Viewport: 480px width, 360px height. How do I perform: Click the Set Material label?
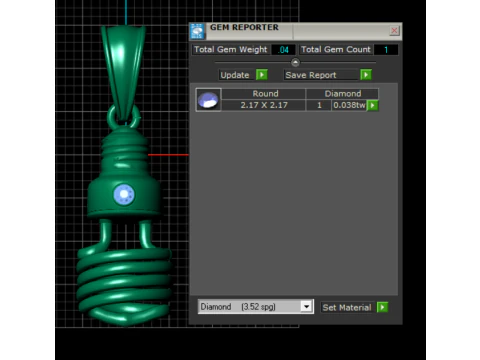click(x=347, y=307)
